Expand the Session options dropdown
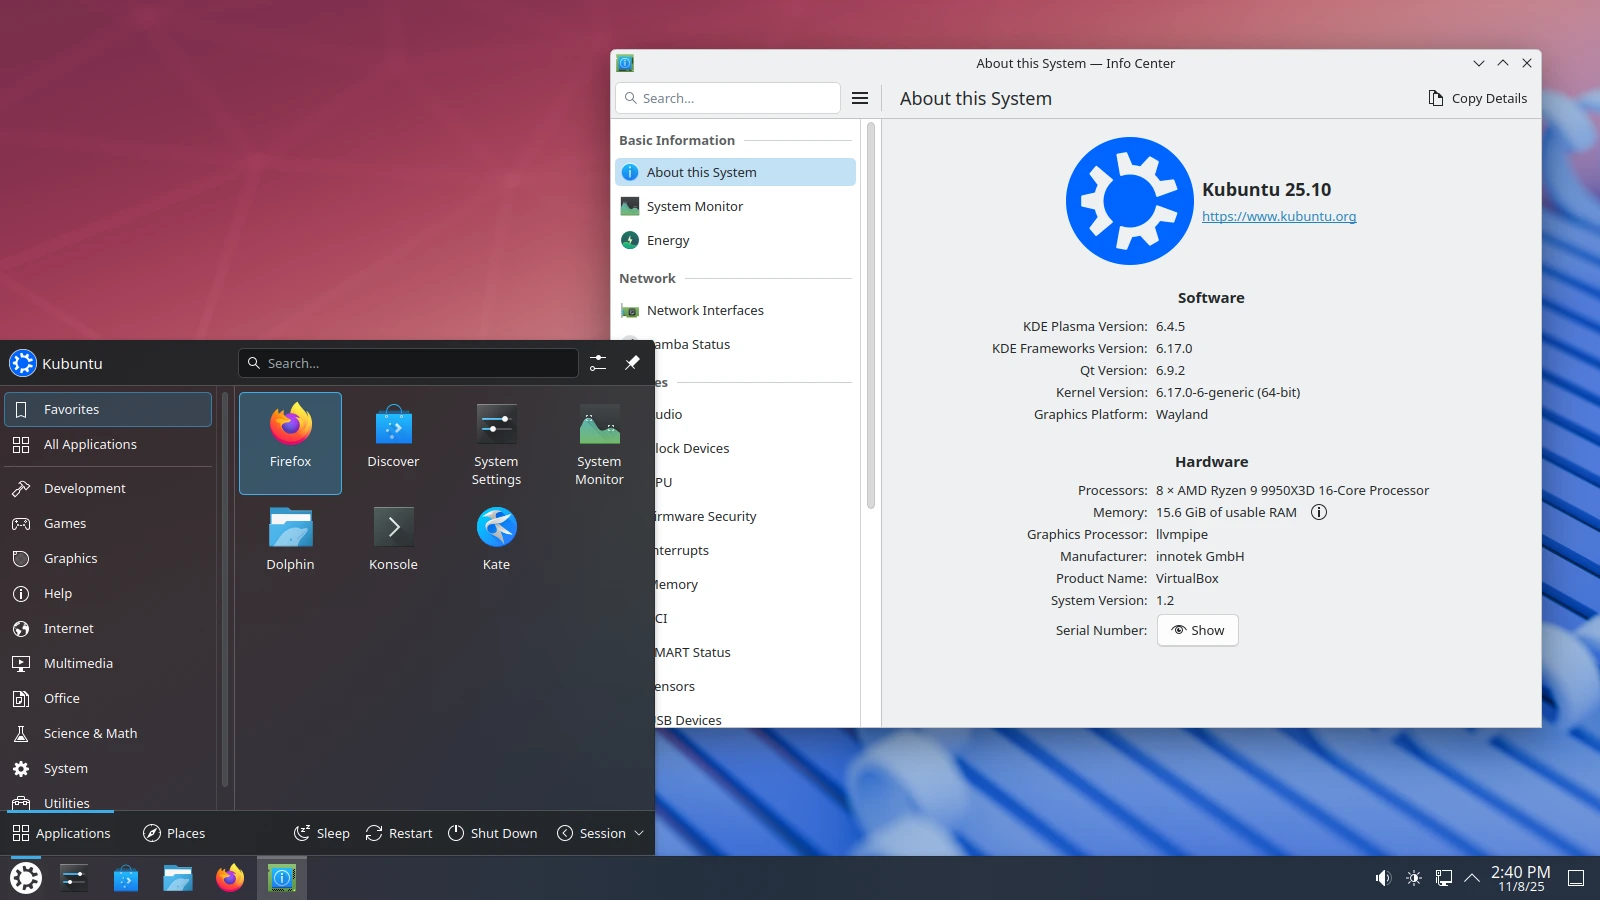 pos(600,833)
